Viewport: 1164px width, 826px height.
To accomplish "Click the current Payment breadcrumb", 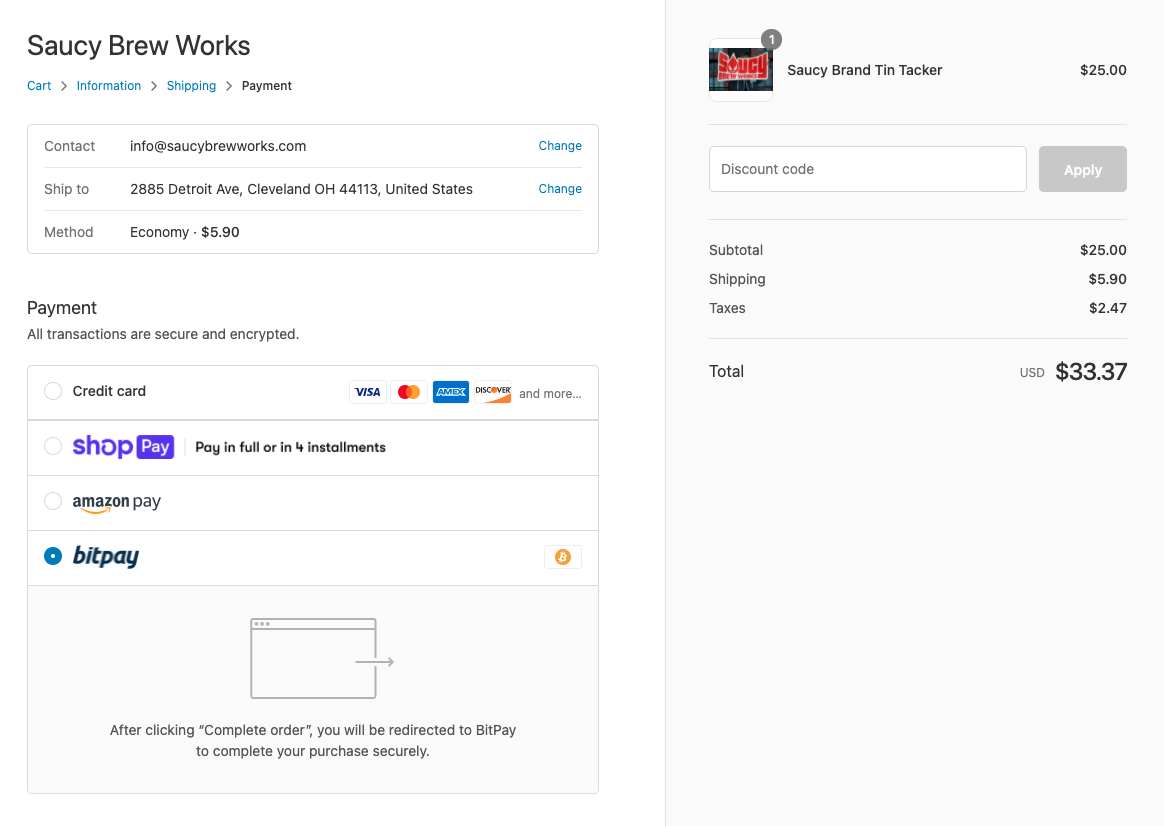I will (x=267, y=85).
